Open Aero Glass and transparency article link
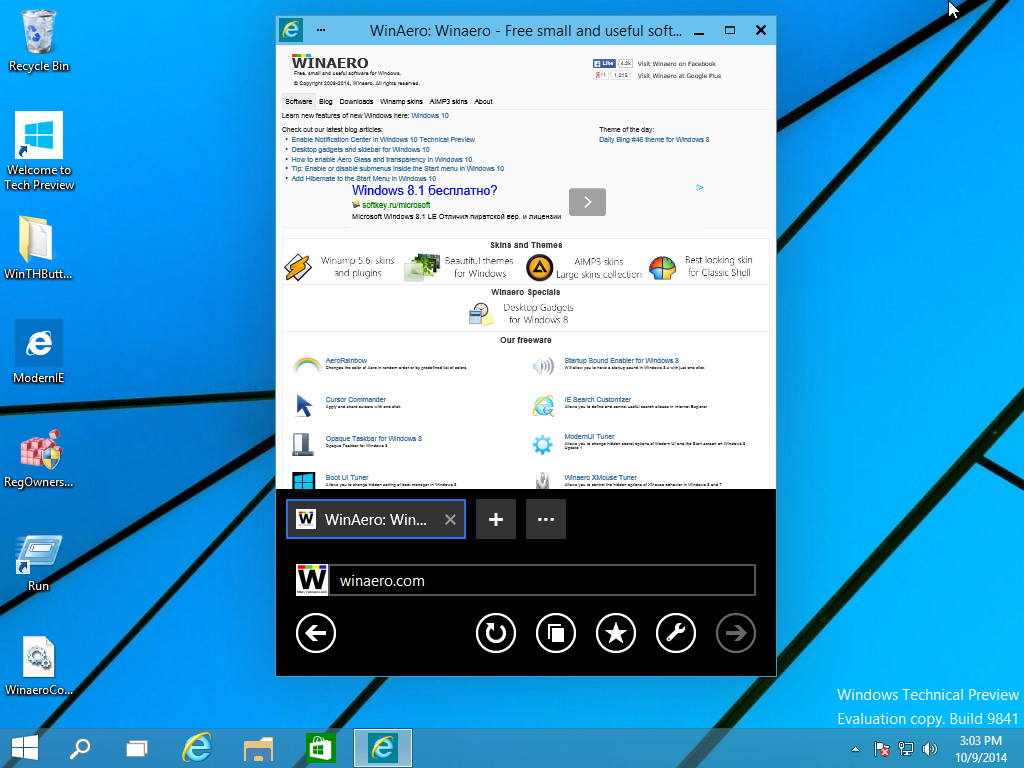The image size is (1024, 768). (381, 159)
